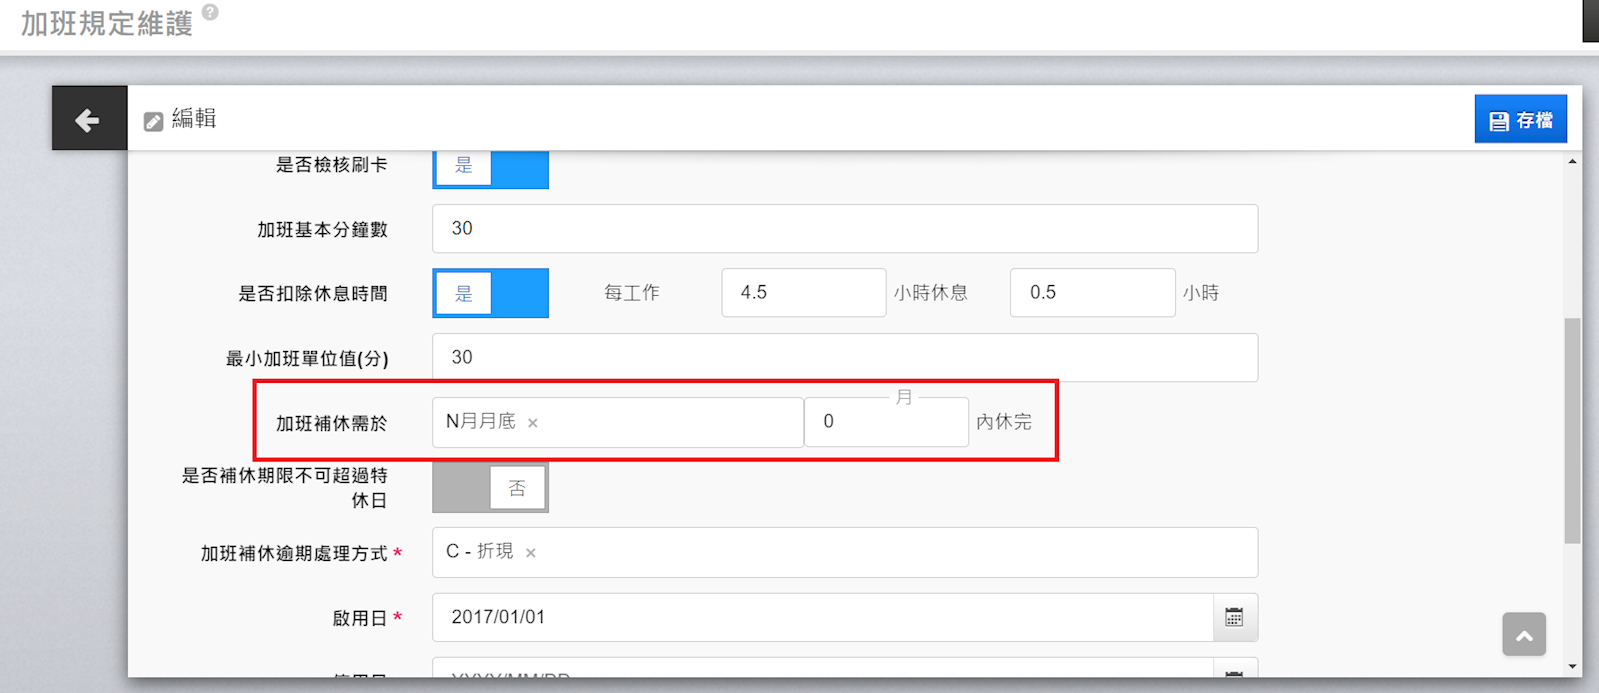Click the help question mark icon
Image resolution: width=1599 pixels, height=693 pixels.
click(x=210, y=12)
